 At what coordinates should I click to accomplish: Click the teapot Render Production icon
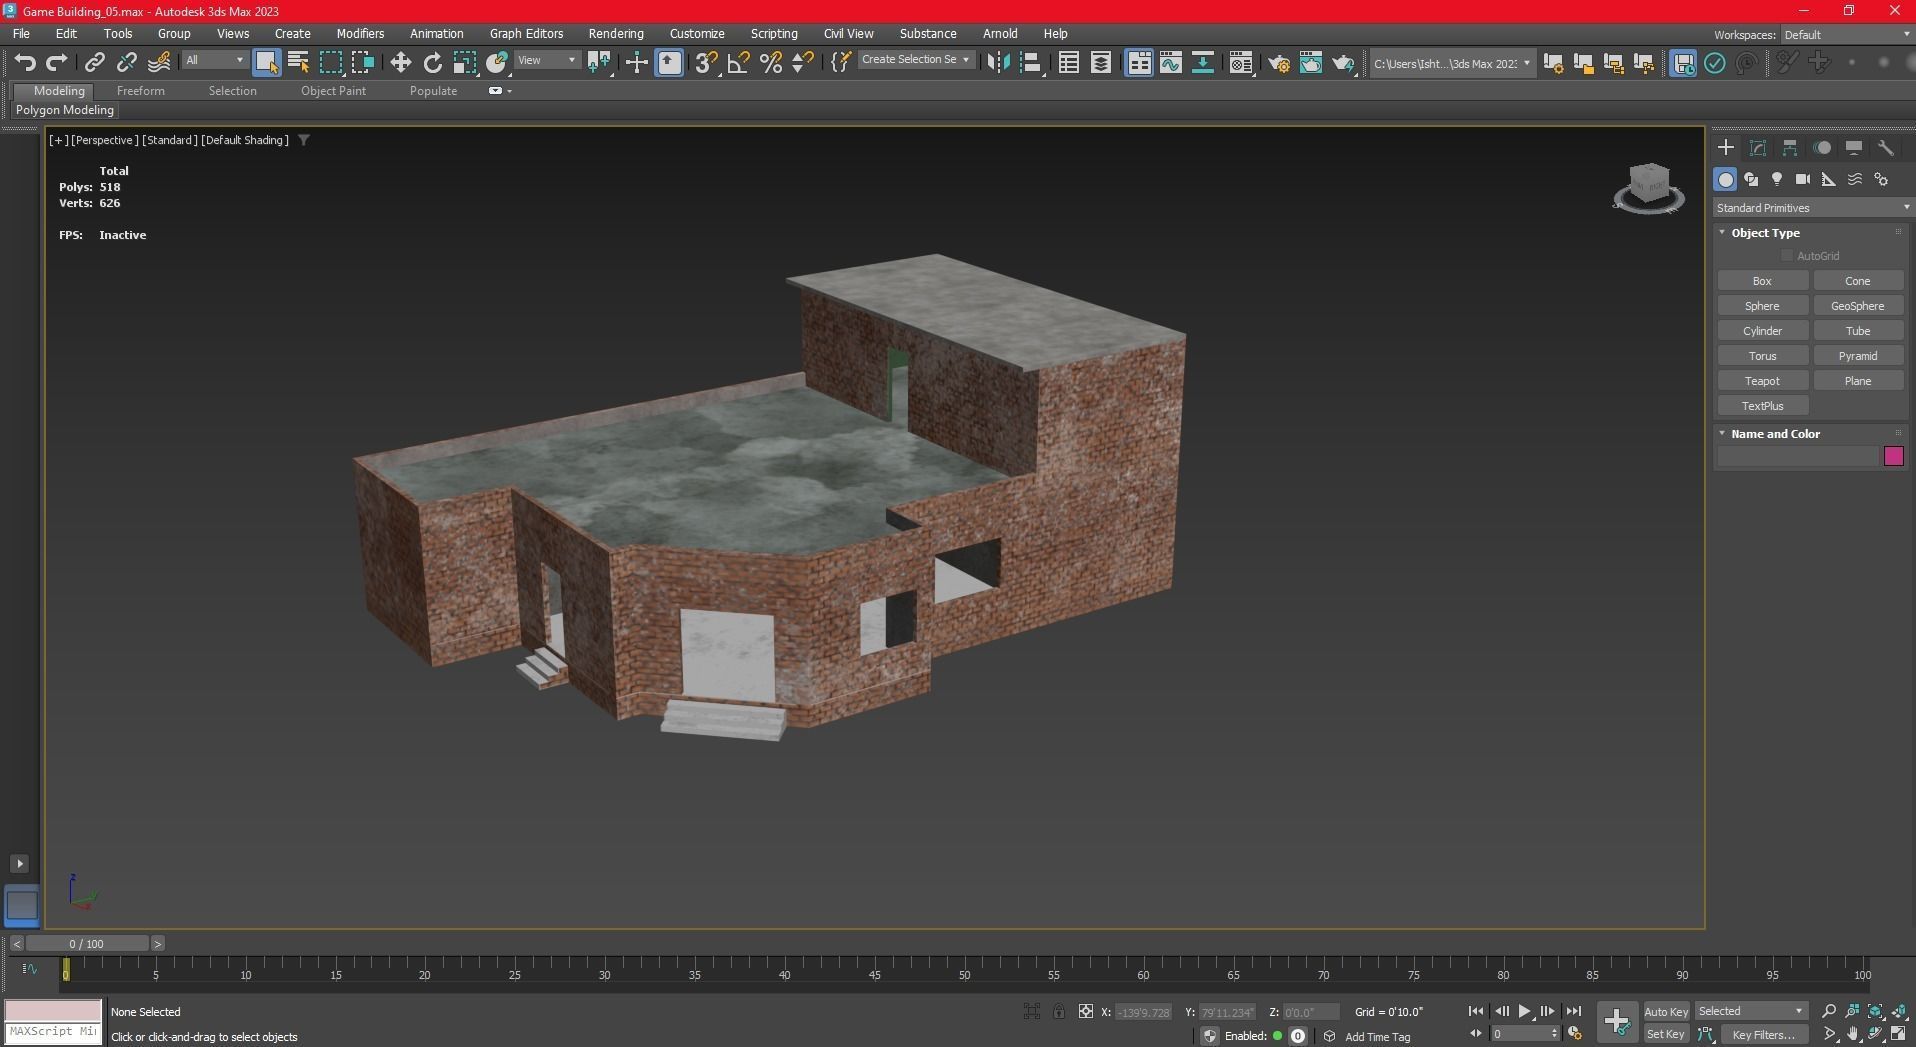pos(1343,63)
